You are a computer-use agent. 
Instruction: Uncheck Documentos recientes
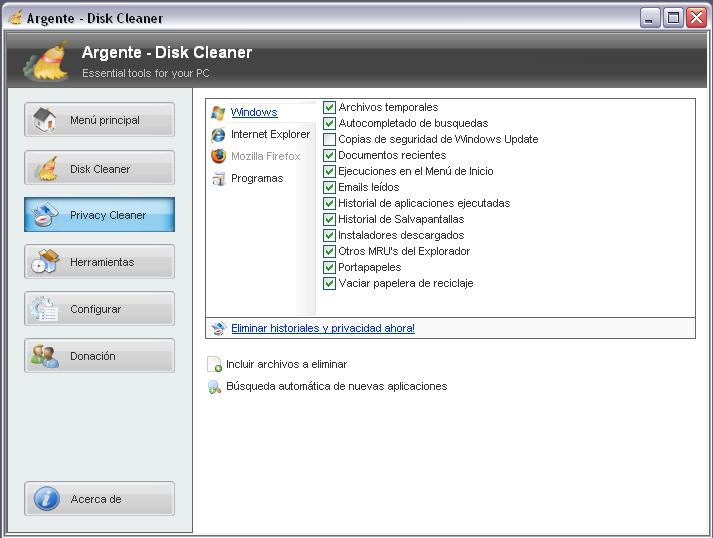(x=329, y=155)
